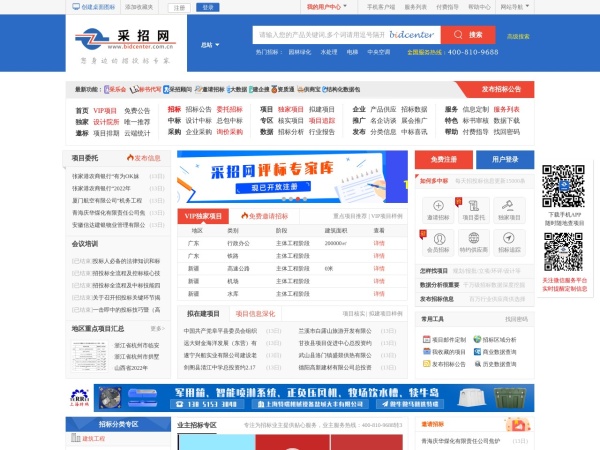The width and height of the screenshot is (600, 450).
Task: Click the 我收藏的项目 tool icon
Action: coord(425,352)
